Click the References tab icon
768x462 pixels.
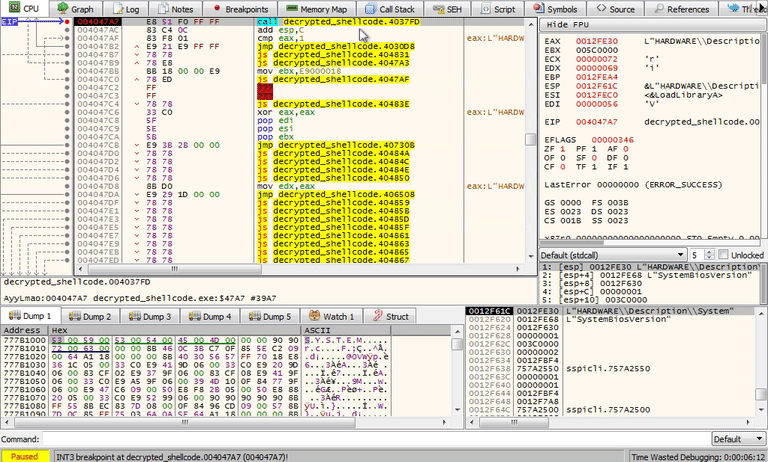[657, 9]
